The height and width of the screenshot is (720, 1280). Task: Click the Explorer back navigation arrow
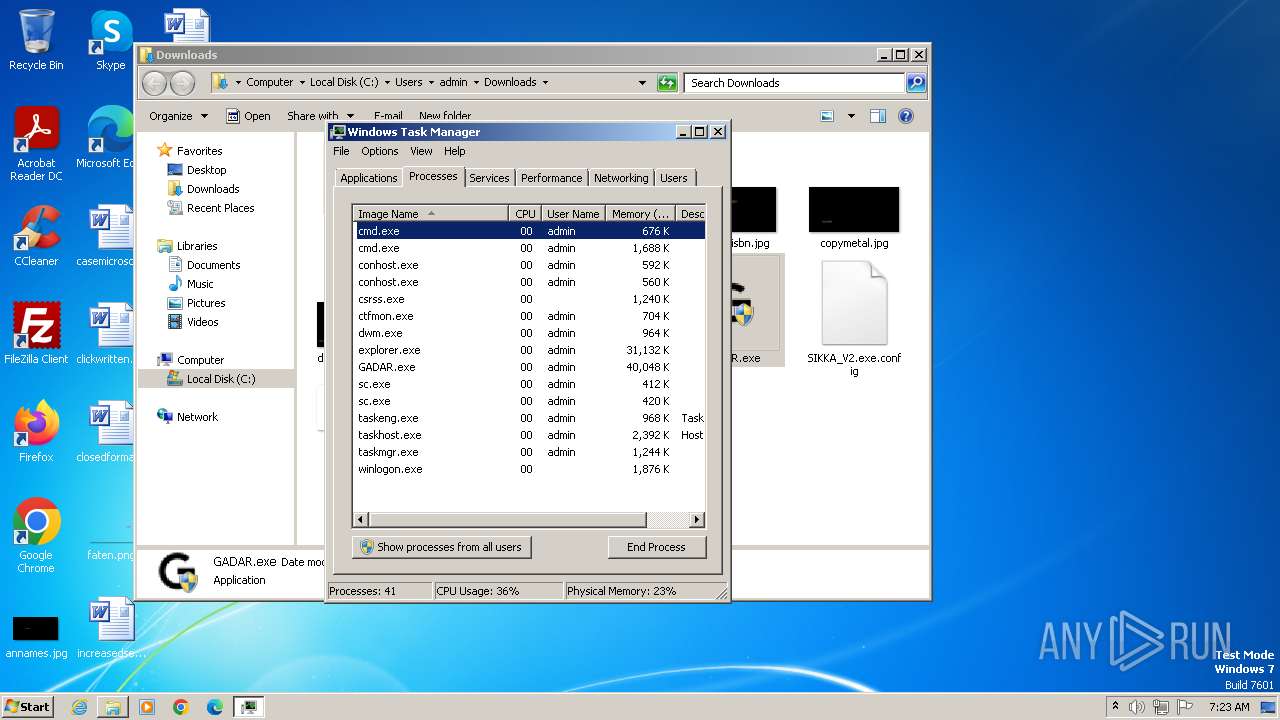(x=154, y=83)
